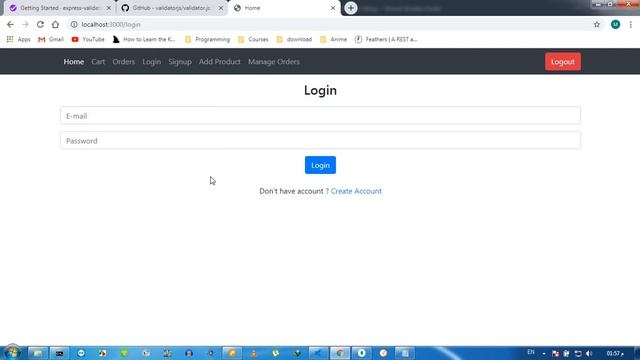
Task: Open the Login nav link
Action: [x=151, y=62]
